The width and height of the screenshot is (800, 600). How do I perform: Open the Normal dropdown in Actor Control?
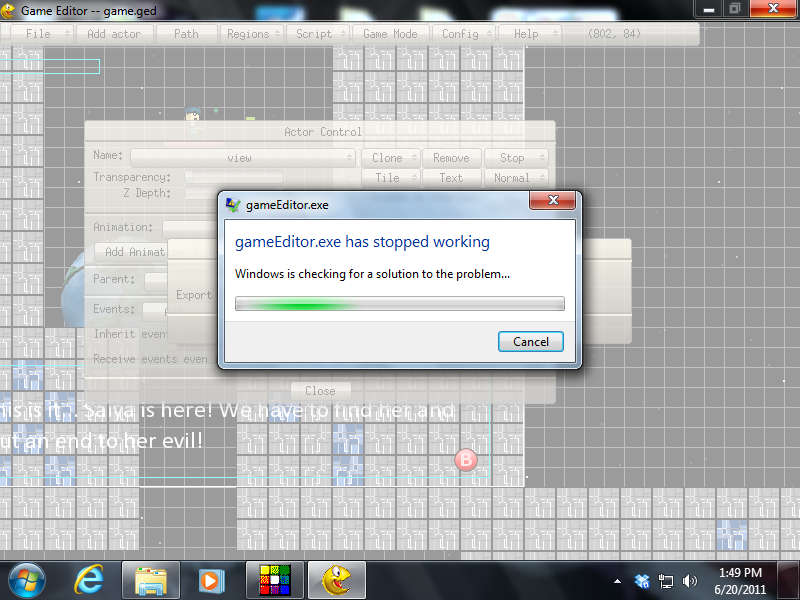coord(516,178)
